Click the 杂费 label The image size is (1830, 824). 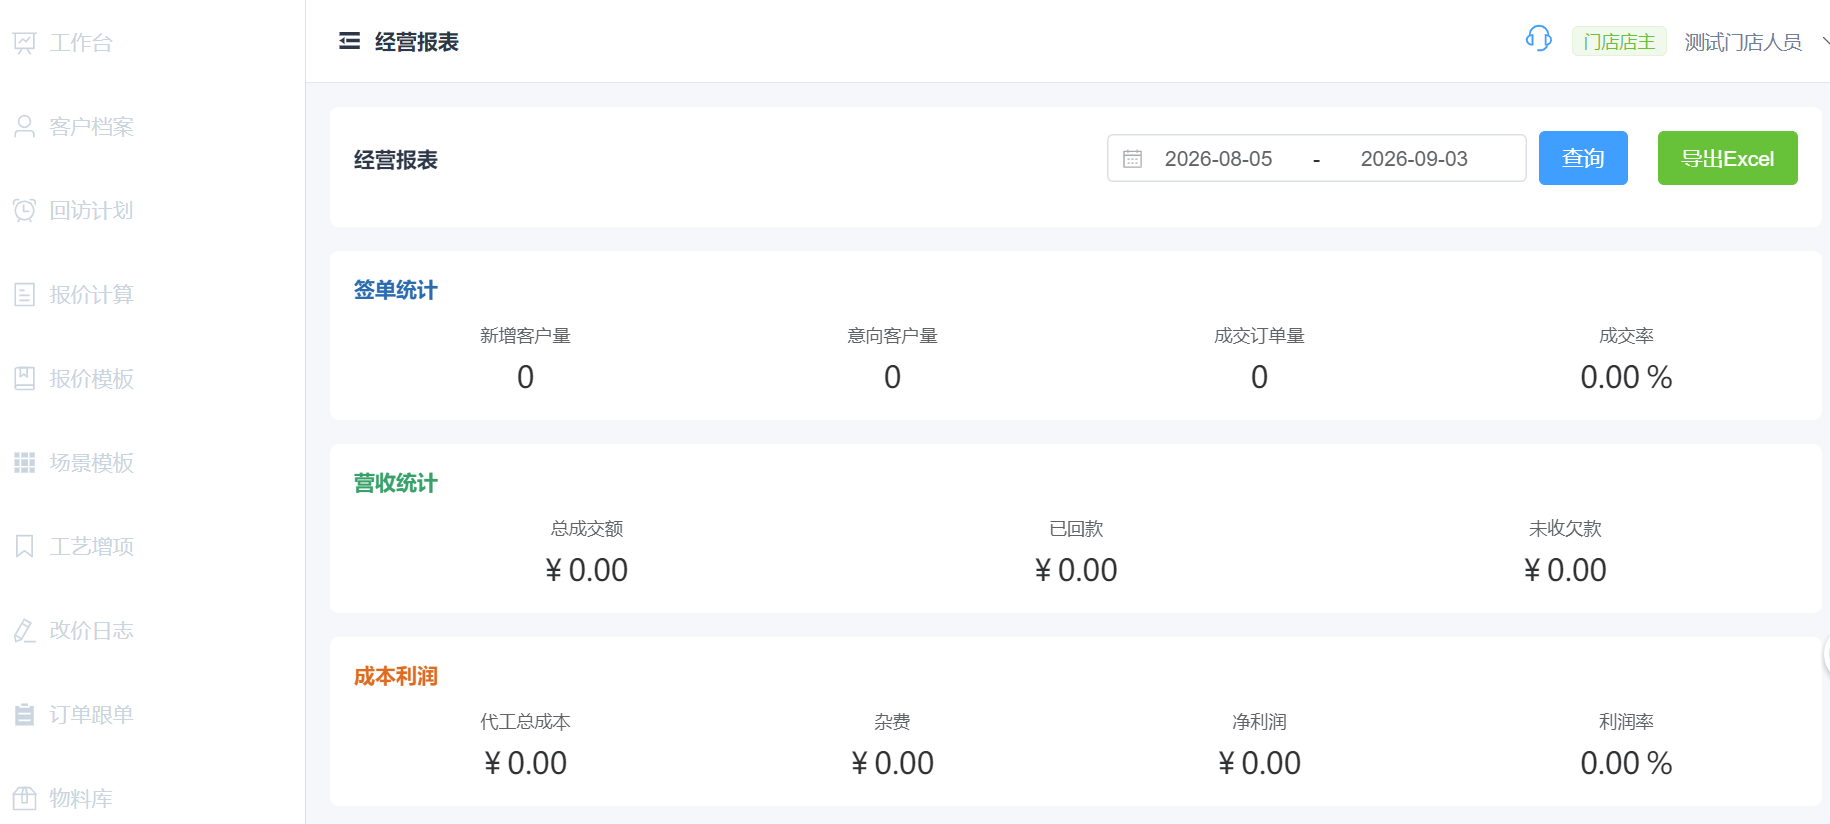point(892,722)
